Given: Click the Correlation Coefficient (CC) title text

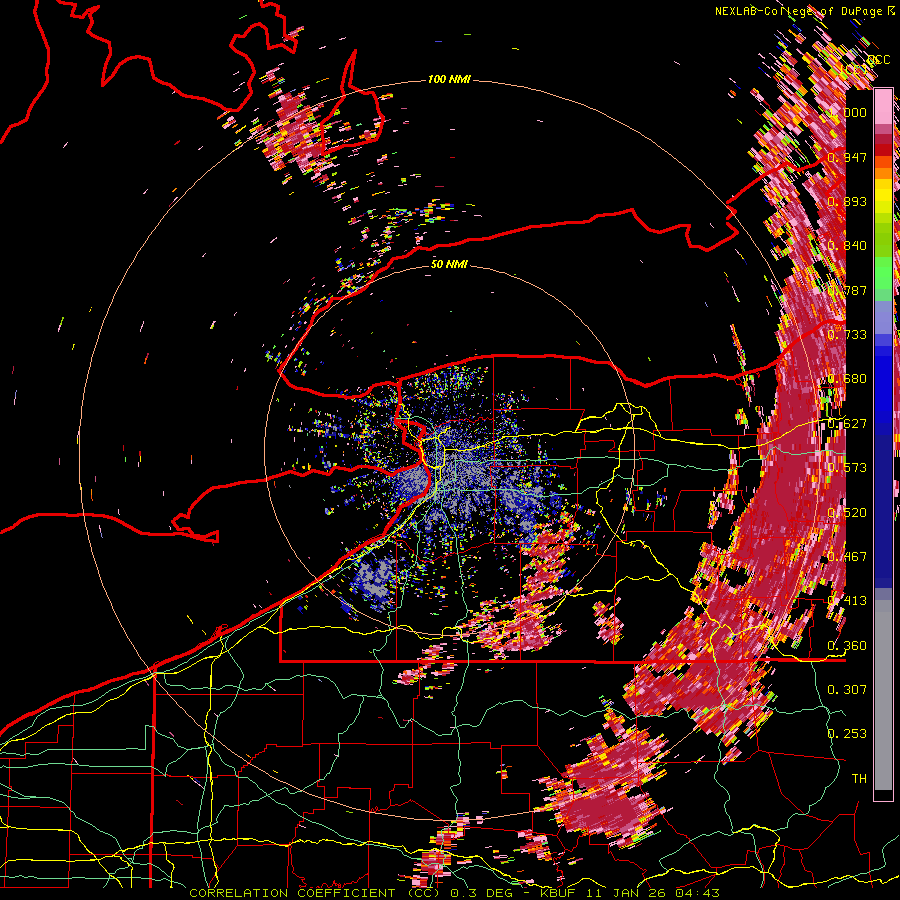Looking at the screenshot, I should pos(314,893).
